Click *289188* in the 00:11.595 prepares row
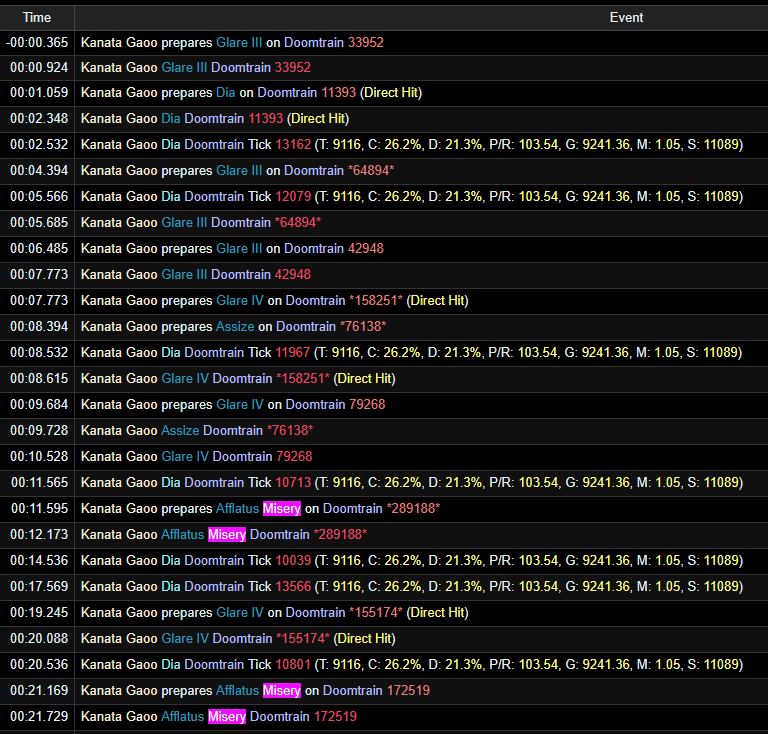768x734 pixels. (413, 508)
